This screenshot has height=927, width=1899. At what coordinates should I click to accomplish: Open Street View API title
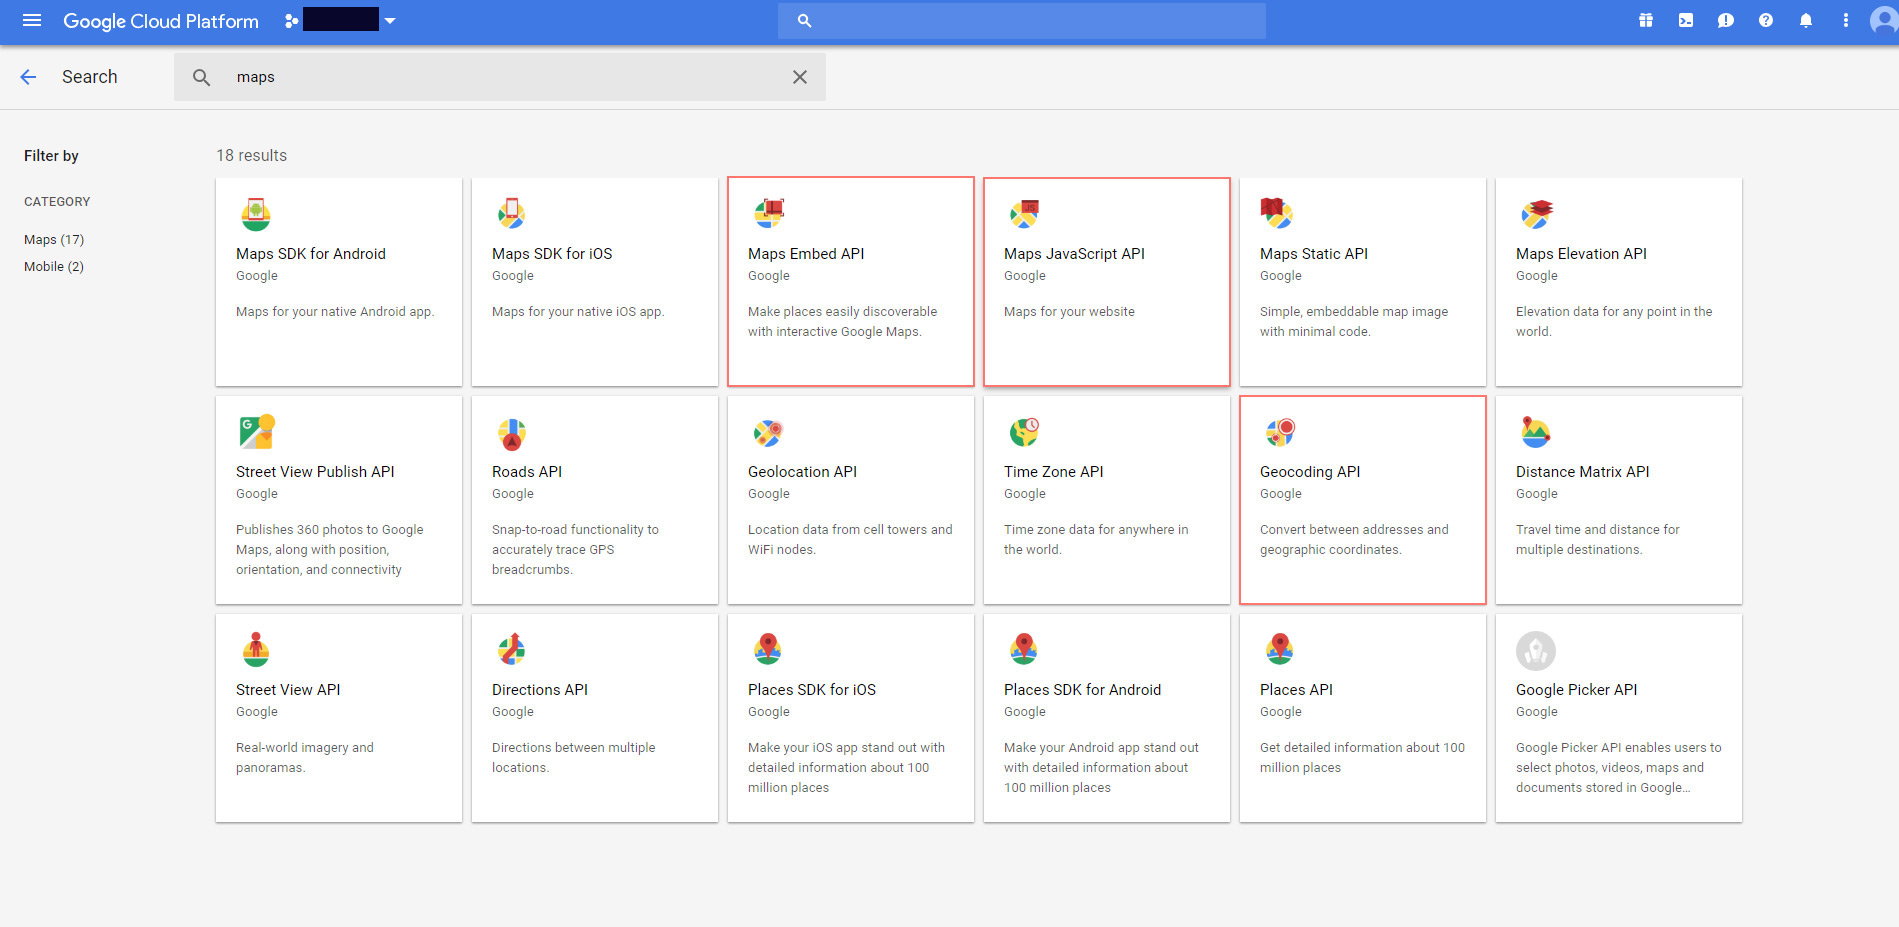point(288,690)
